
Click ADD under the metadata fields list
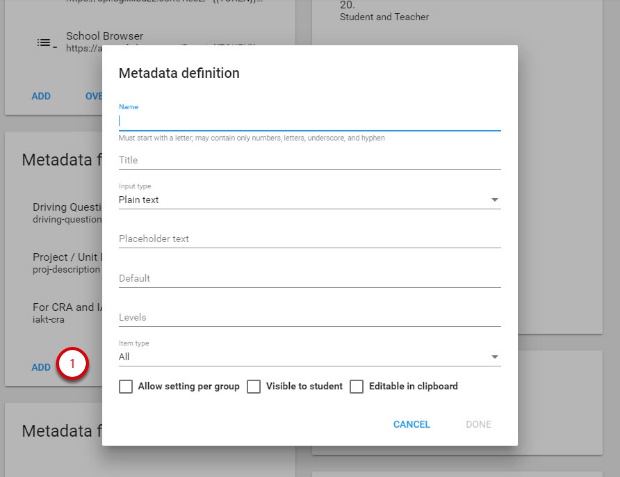[x=41, y=368]
